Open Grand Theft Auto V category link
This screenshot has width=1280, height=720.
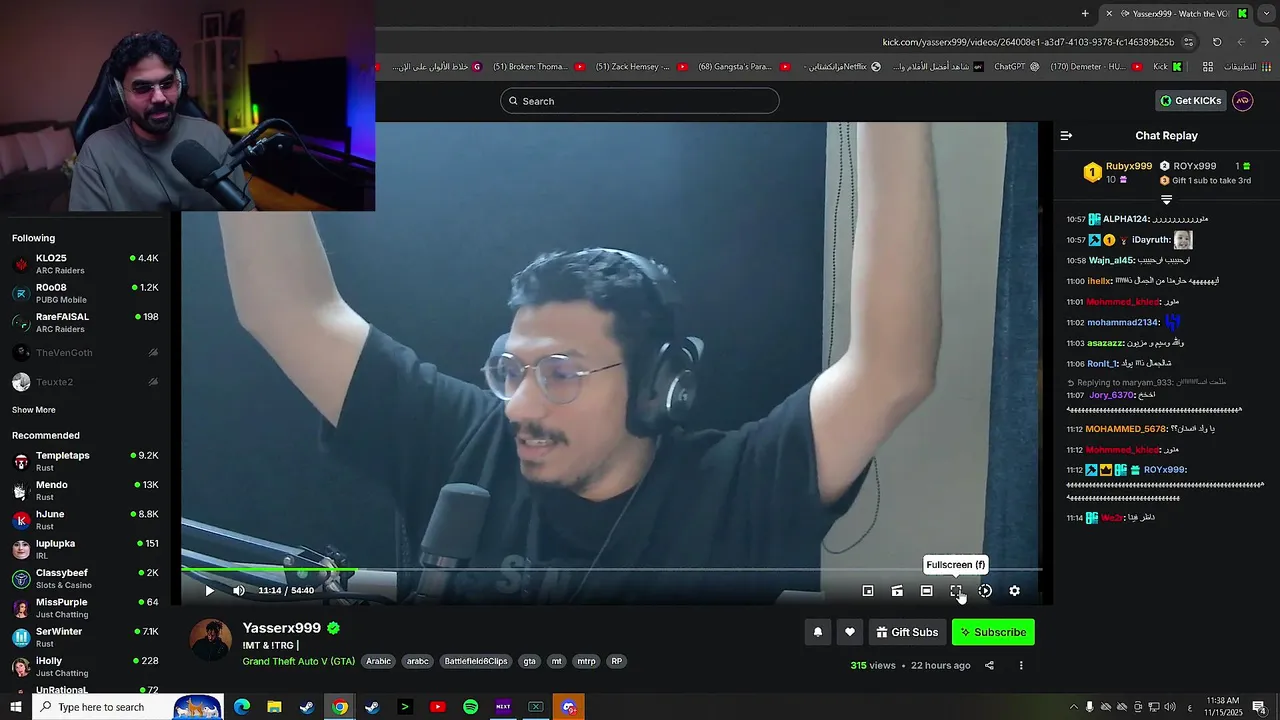tap(298, 661)
